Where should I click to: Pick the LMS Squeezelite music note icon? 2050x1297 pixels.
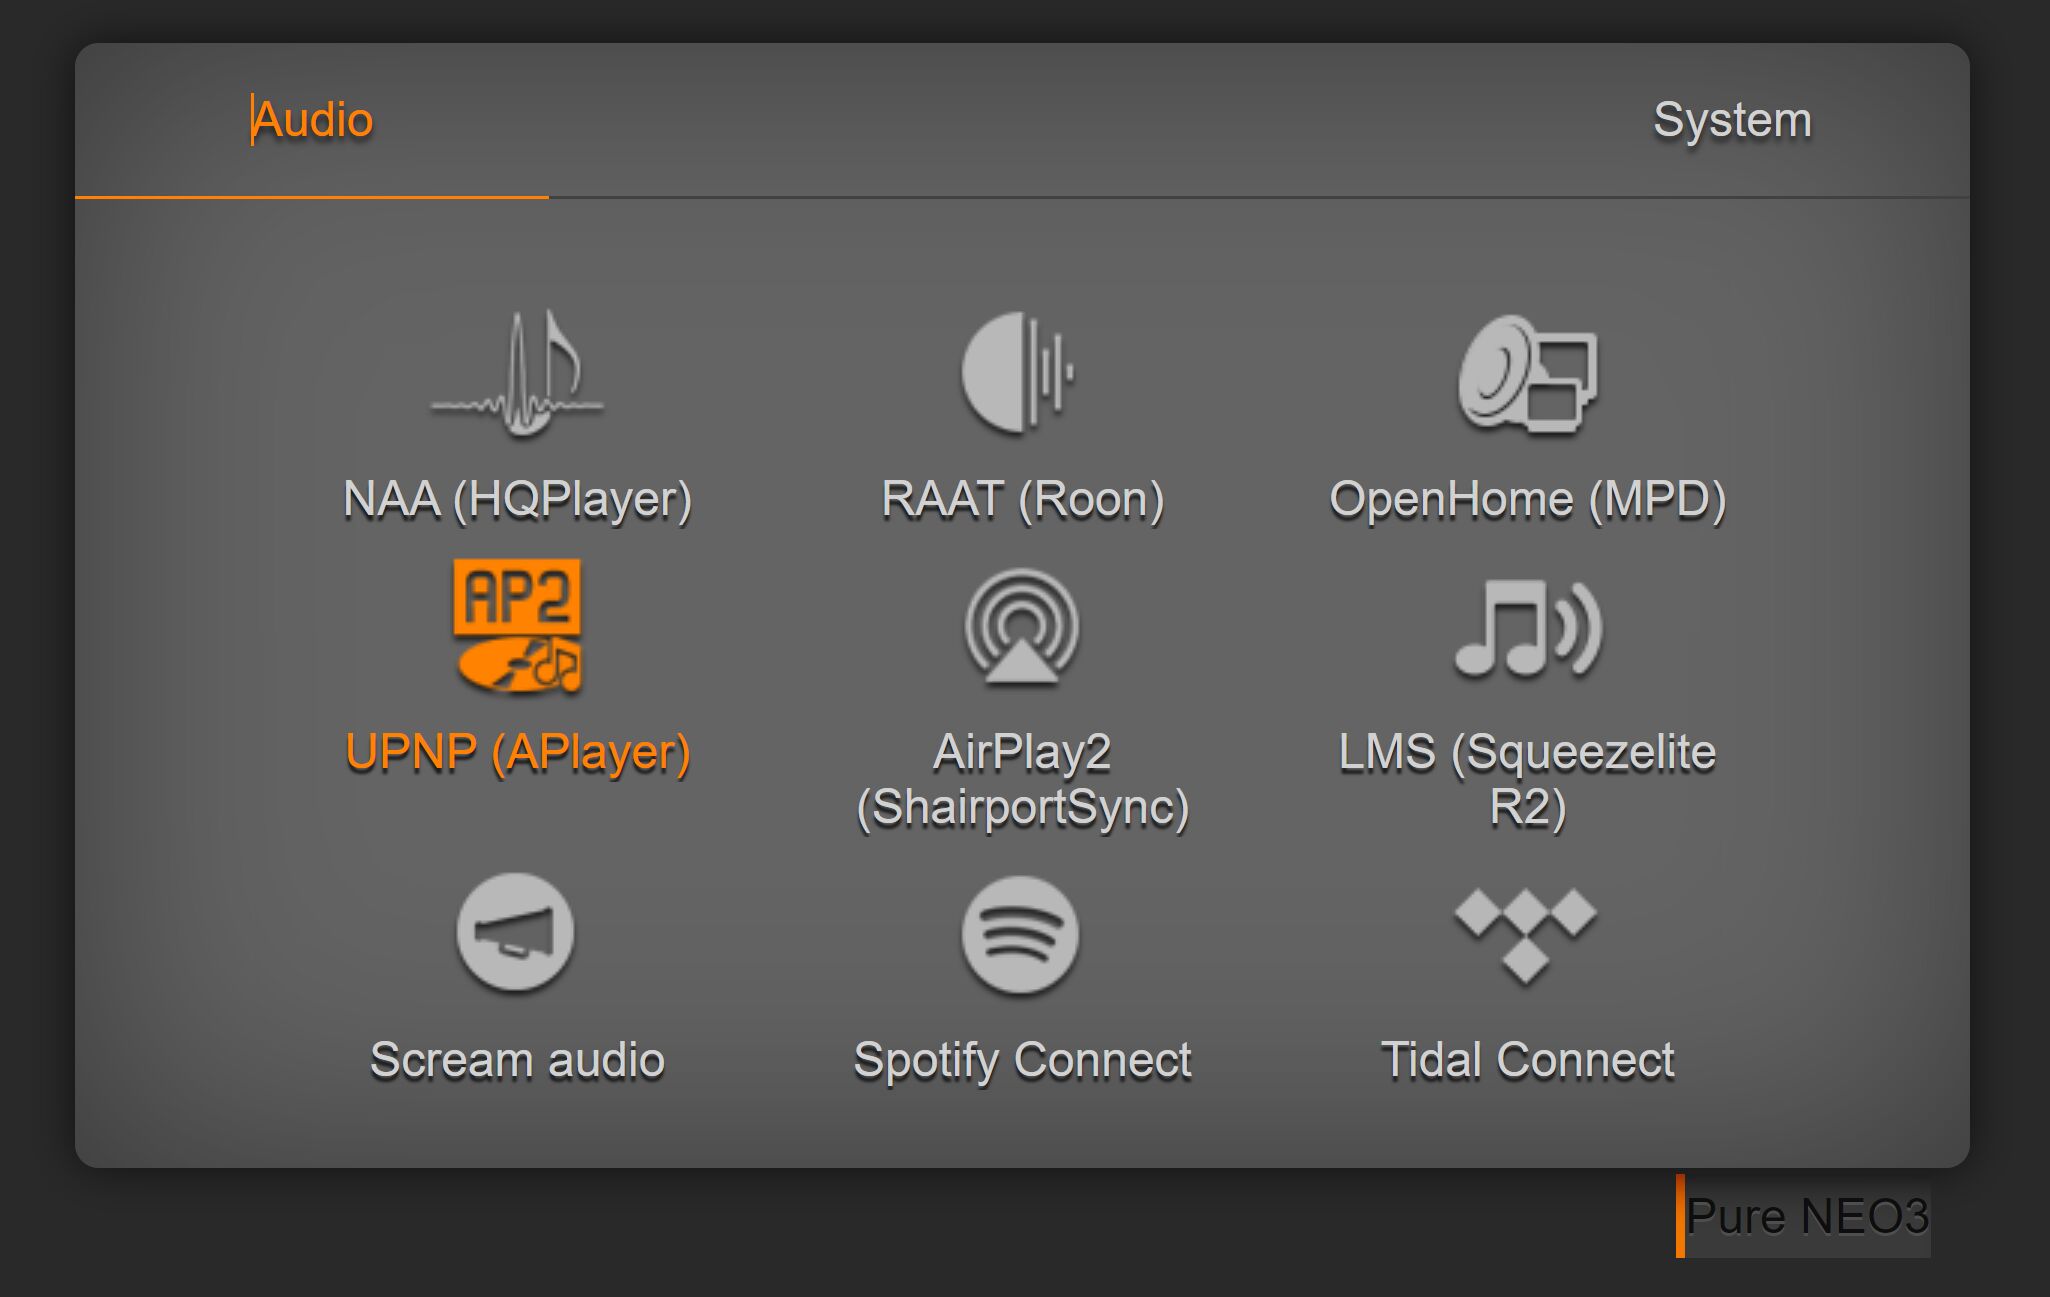pos(1527,628)
